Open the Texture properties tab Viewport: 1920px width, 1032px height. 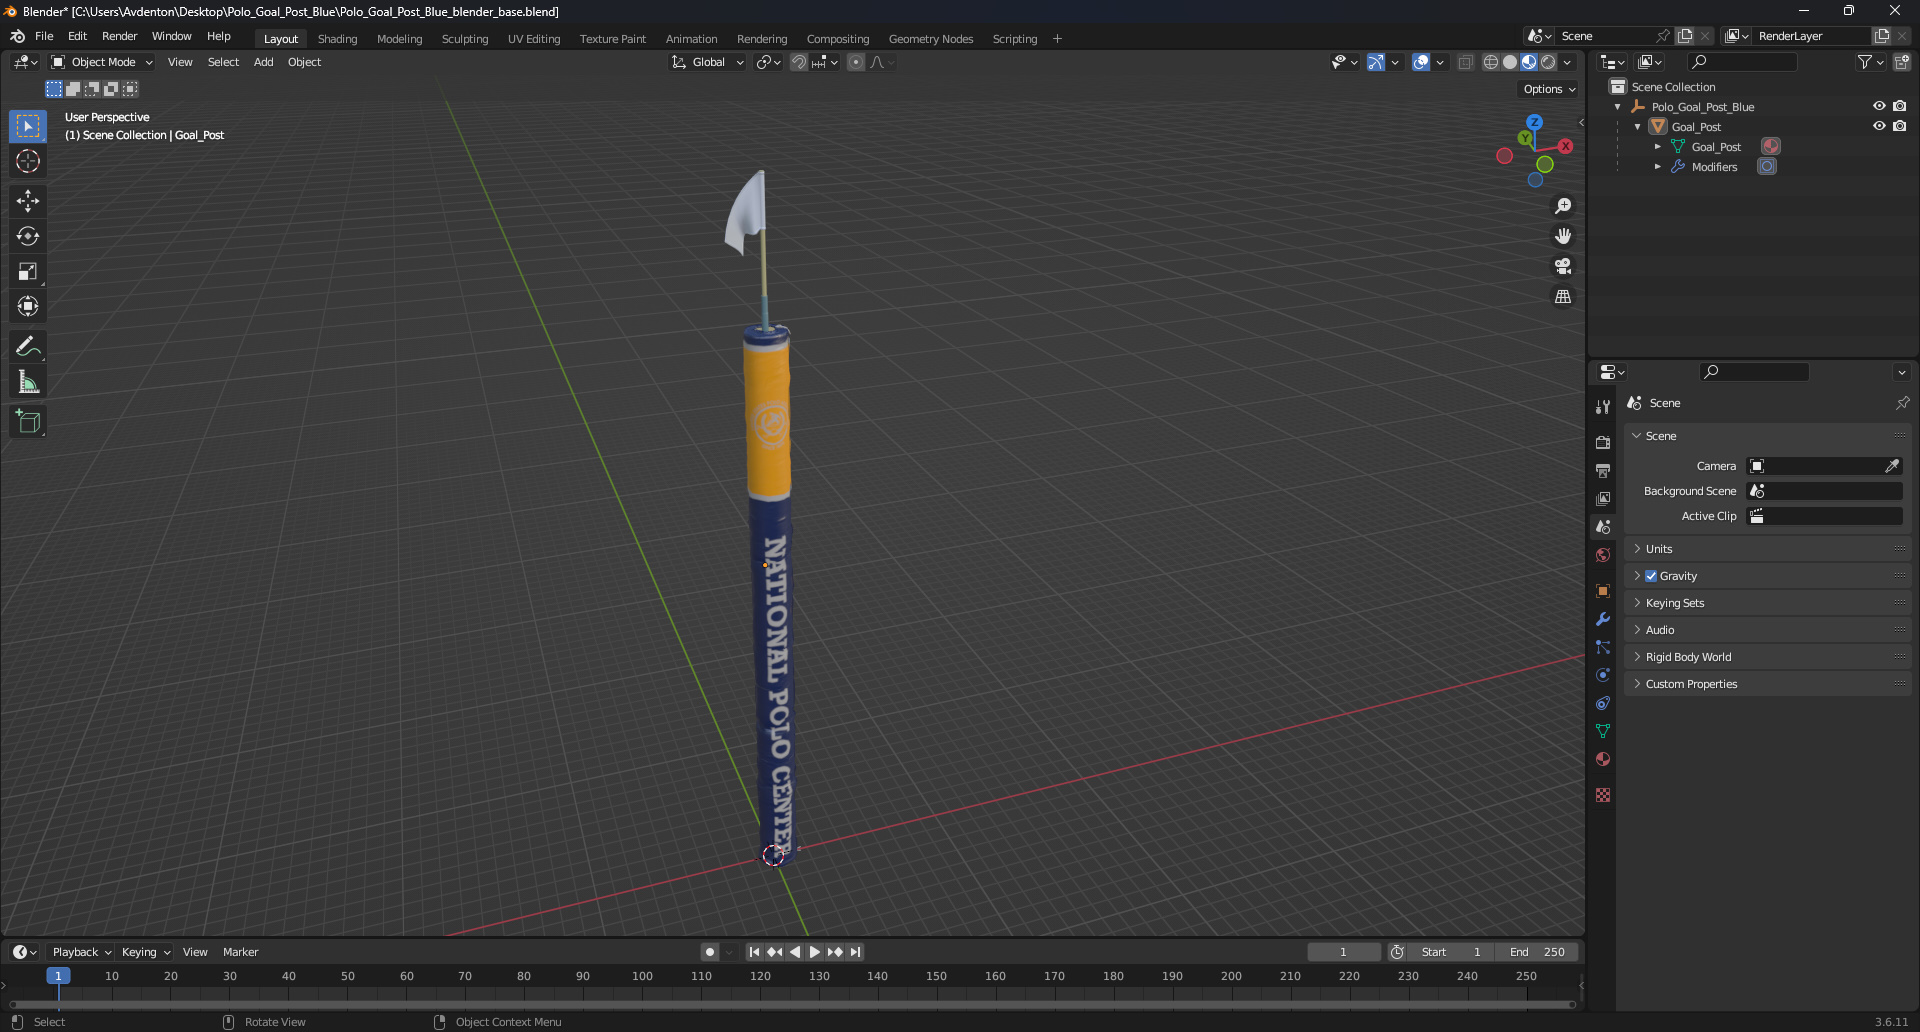[1603, 795]
